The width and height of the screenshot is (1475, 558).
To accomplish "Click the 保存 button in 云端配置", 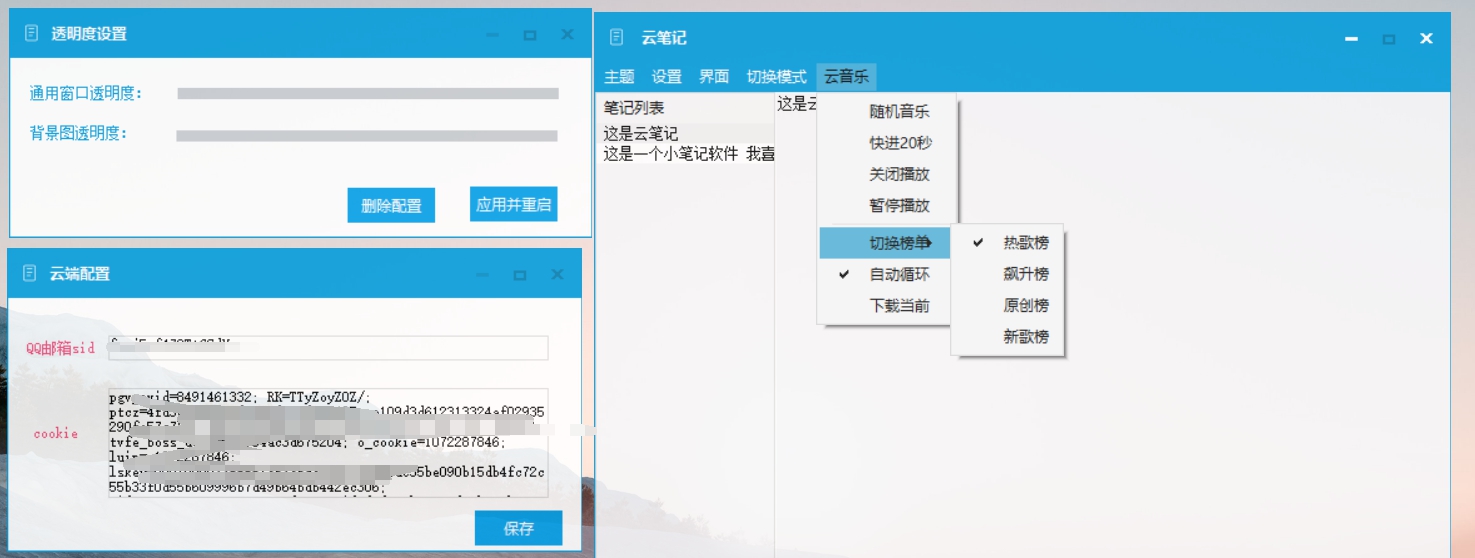I will (518, 529).
